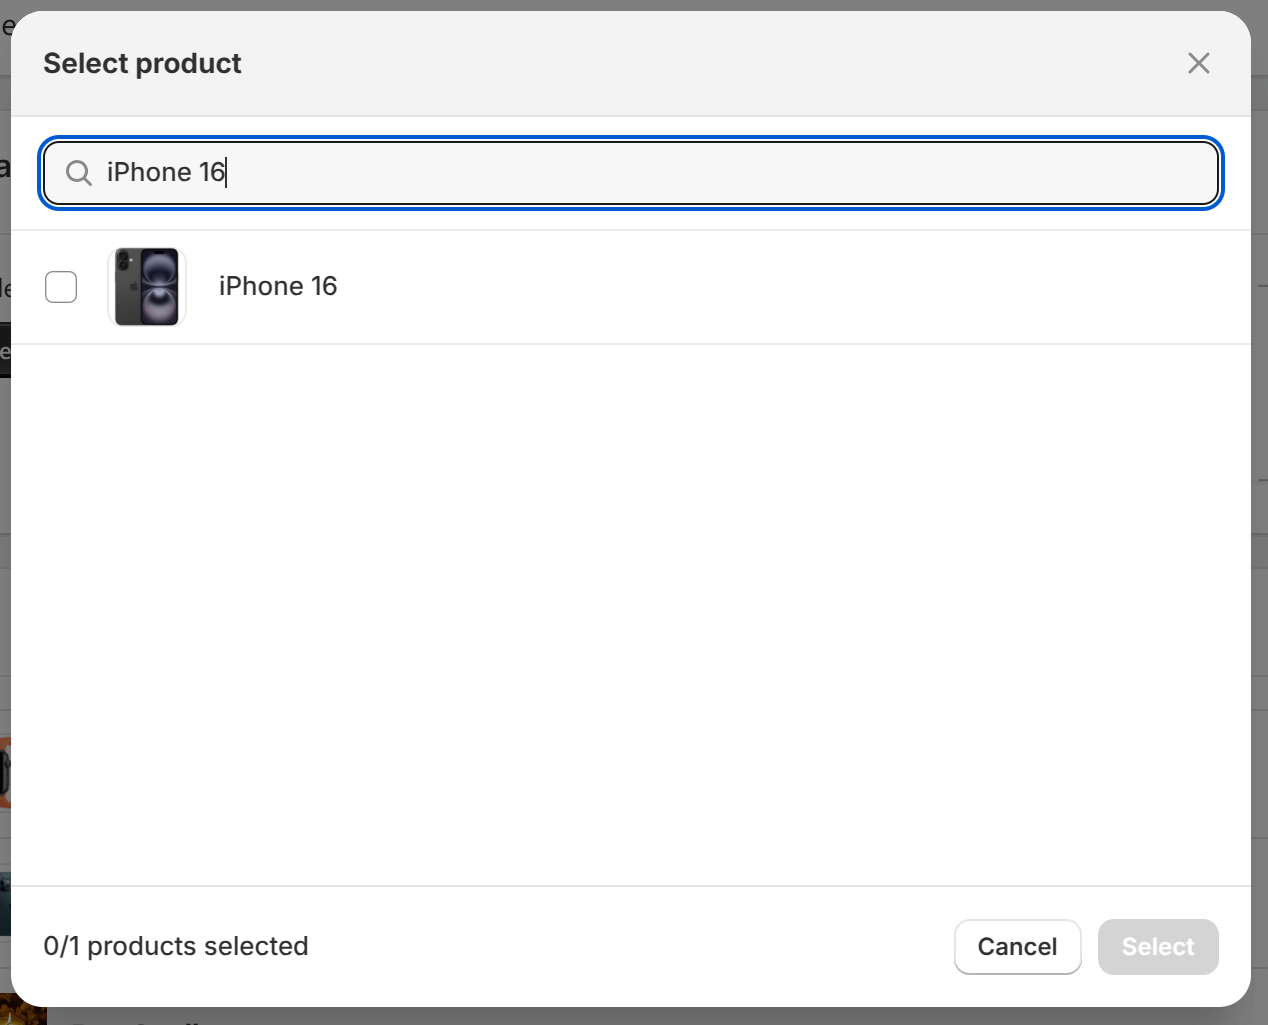Click the greyed-out Select button
Viewport: 1268px width, 1025px height.
click(1158, 947)
